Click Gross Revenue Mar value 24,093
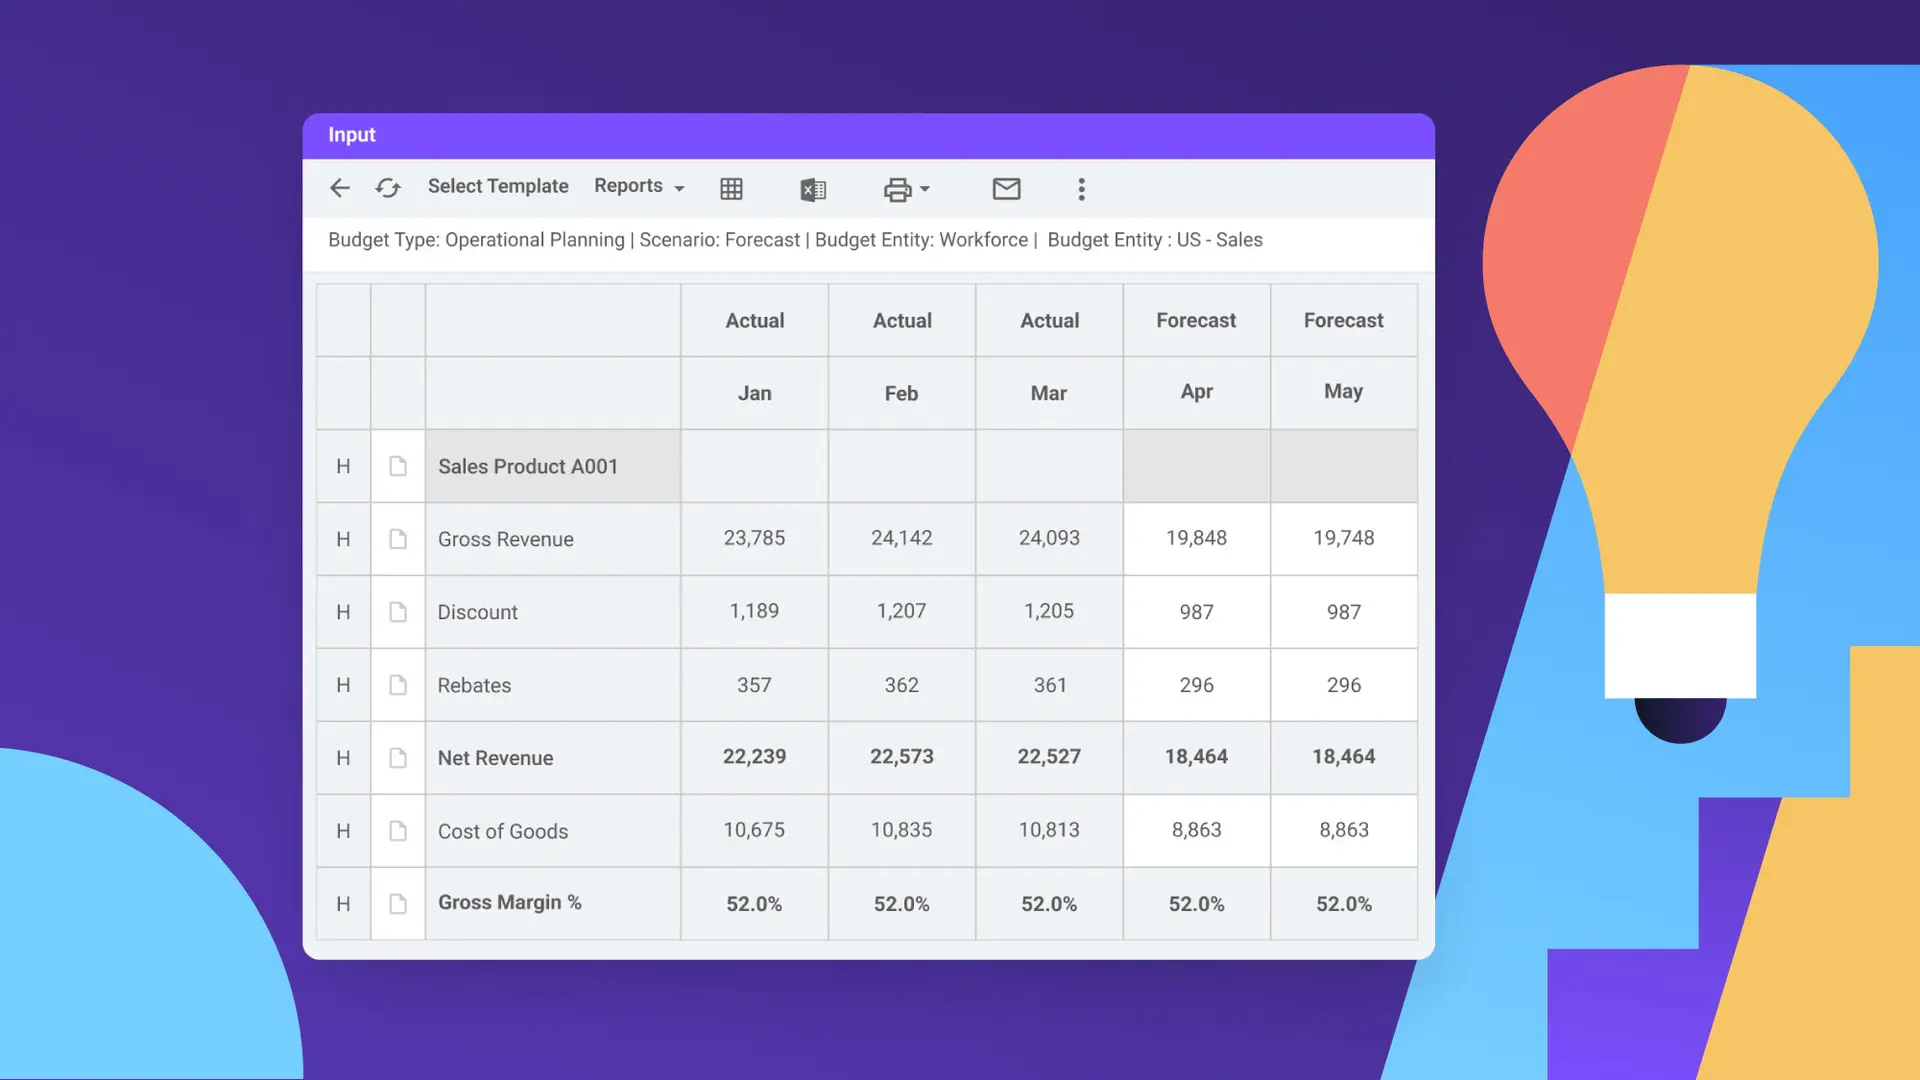 click(1049, 538)
